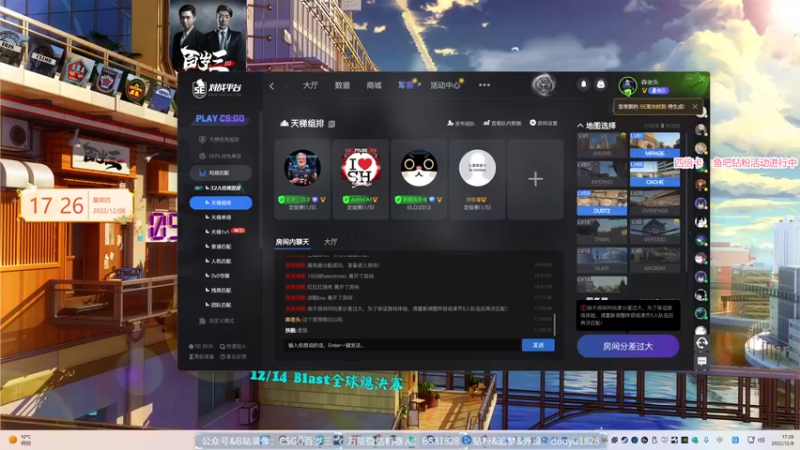Click 发布组队 to publish team
Image resolution: width=800 pixels, height=450 pixels.
[x=461, y=123]
